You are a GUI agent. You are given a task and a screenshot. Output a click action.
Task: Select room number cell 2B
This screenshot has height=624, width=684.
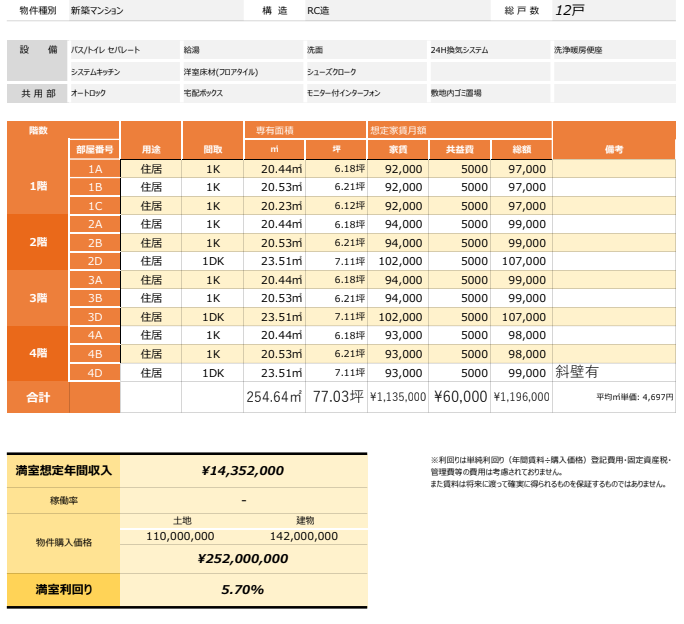95,243
